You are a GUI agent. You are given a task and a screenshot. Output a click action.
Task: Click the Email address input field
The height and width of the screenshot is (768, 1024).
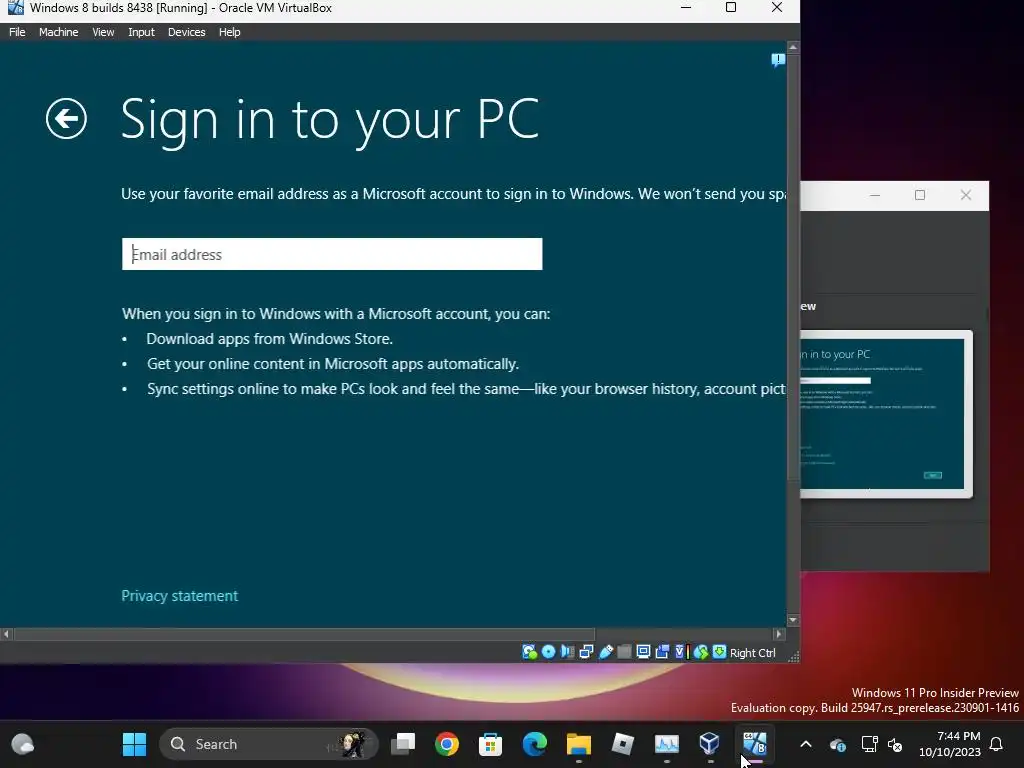pos(332,254)
